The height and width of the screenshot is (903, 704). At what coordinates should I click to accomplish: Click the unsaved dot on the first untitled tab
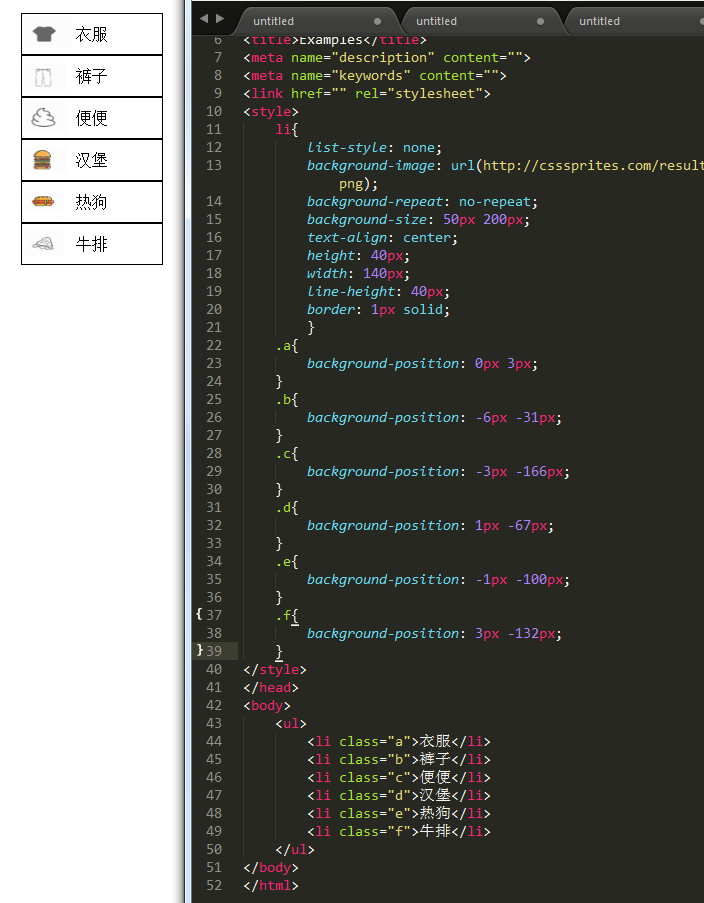pyautogui.click(x=377, y=21)
